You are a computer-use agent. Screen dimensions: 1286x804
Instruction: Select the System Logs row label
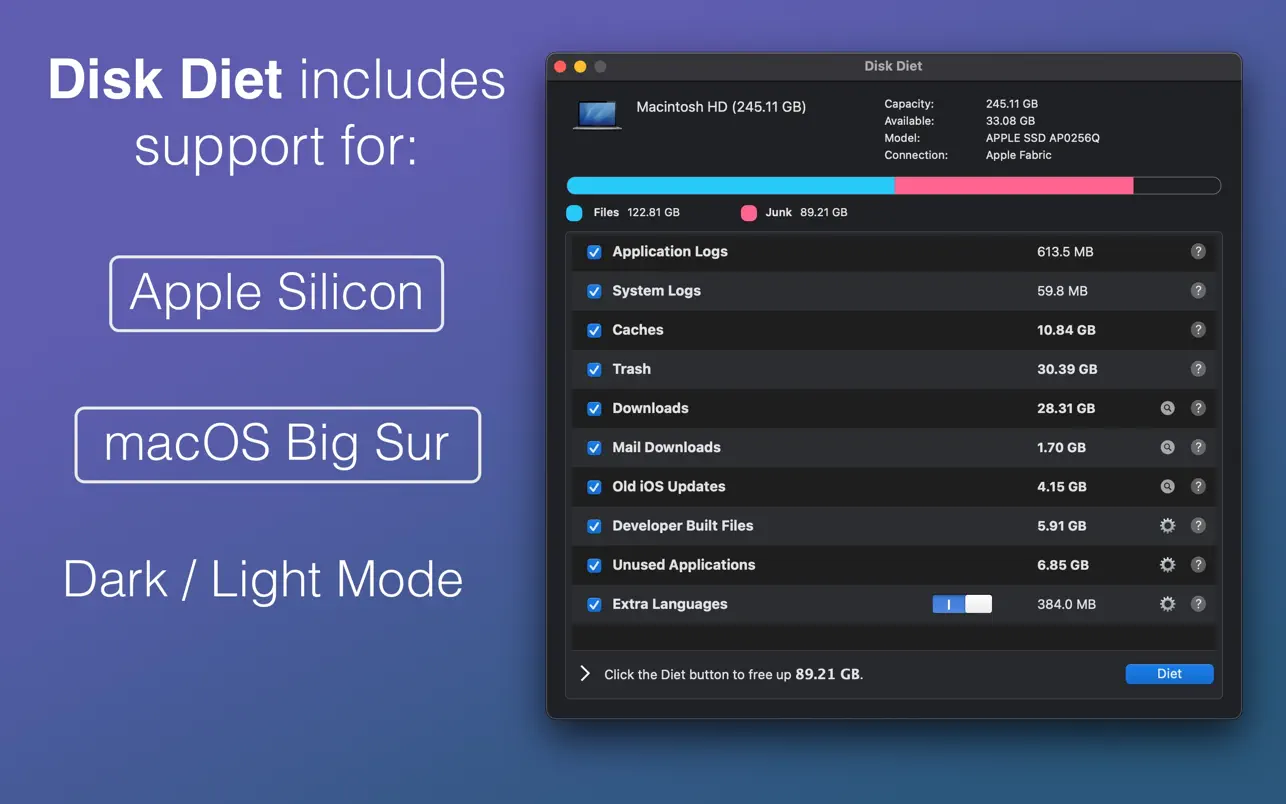coord(656,291)
